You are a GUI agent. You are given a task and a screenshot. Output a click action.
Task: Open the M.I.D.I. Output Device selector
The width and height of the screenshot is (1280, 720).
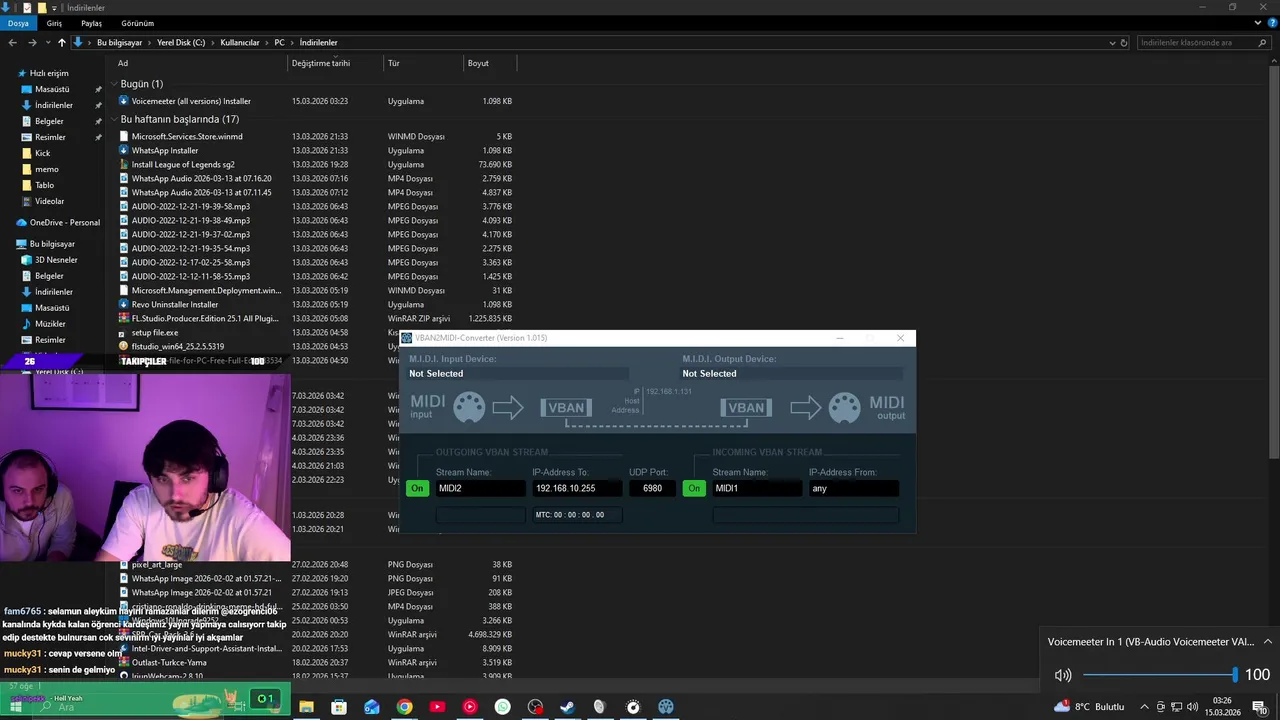(792, 373)
